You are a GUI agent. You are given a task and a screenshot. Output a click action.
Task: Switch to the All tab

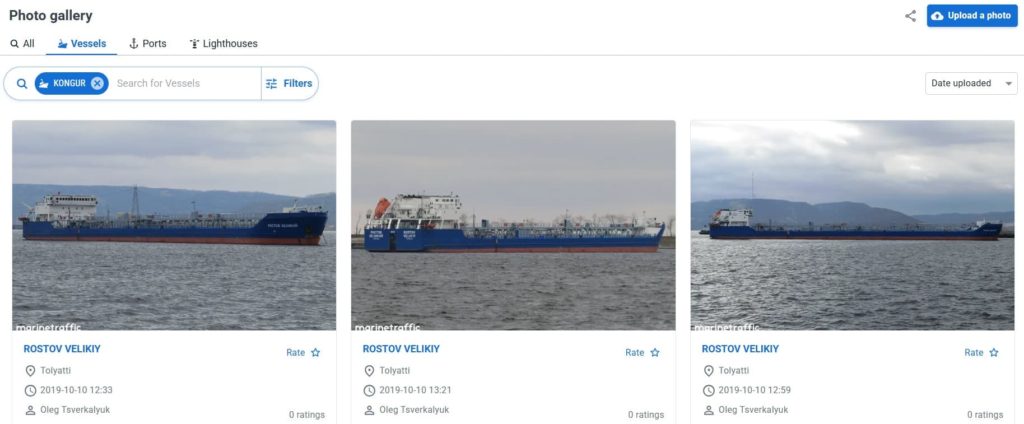point(22,44)
